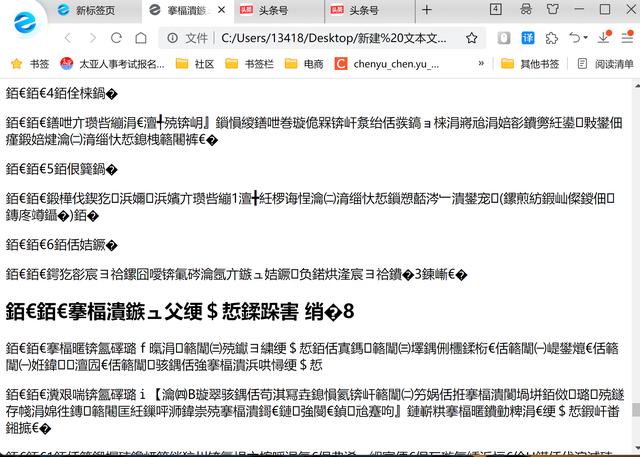Expand the dropdown beside the undo arrow
This screenshot has height=457, width=640.
point(585,38)
